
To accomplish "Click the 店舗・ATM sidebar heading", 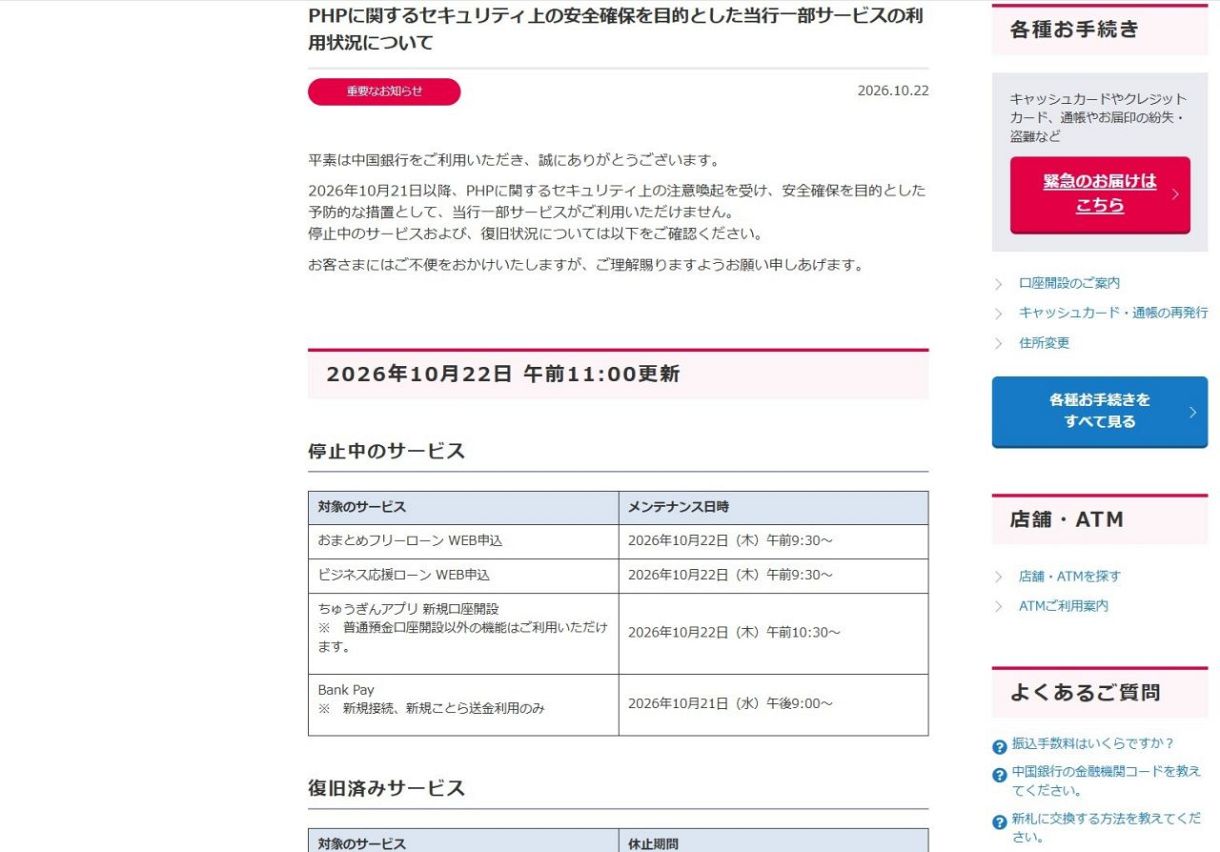I will 1100,520.
